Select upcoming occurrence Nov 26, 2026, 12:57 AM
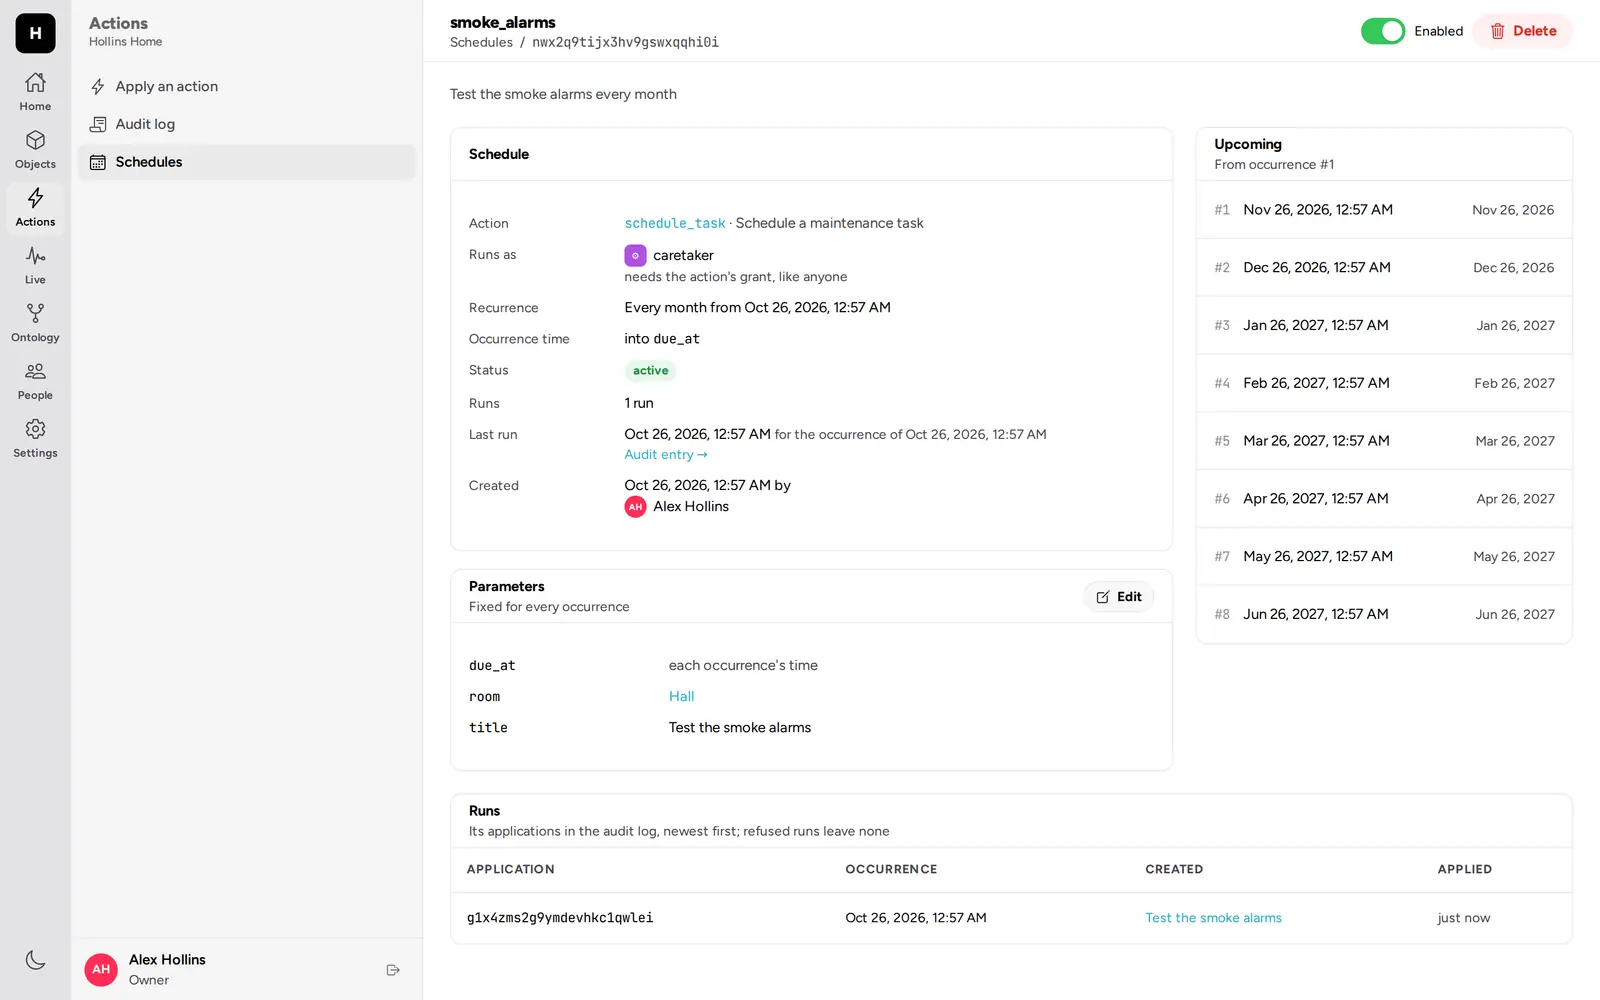Image resolution: width=1600 pixels, height=1000 pixels. tap(1384, 210)
